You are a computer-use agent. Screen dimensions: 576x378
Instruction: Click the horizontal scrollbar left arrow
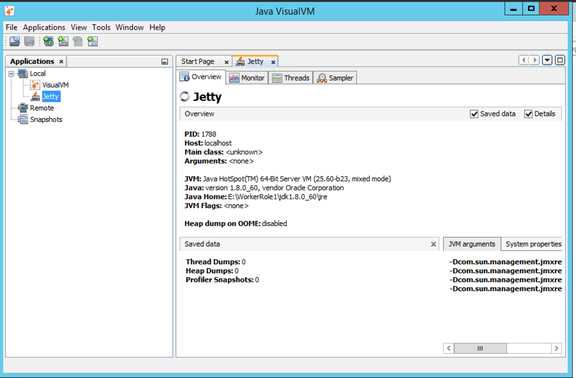(449, 348)
